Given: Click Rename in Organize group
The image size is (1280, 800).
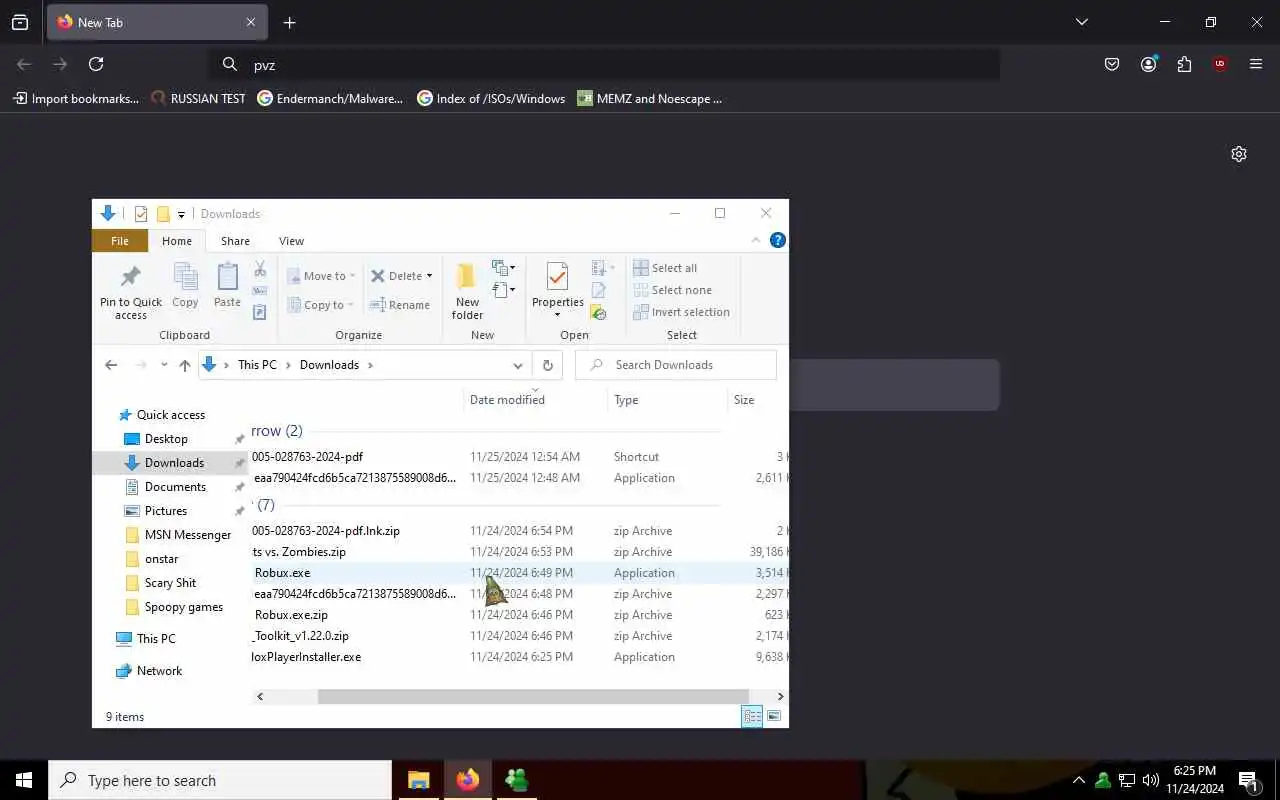Looking at the screenshot, I should (399, 305).
